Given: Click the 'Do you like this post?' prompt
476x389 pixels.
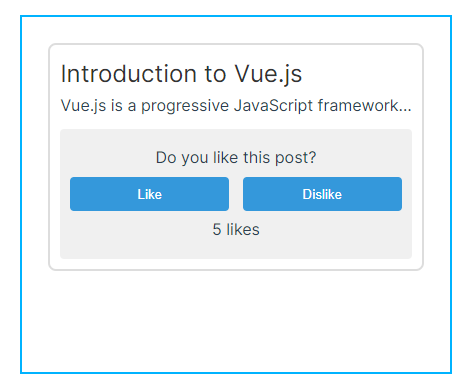Looking at the screenshot, I should [236, 158].
